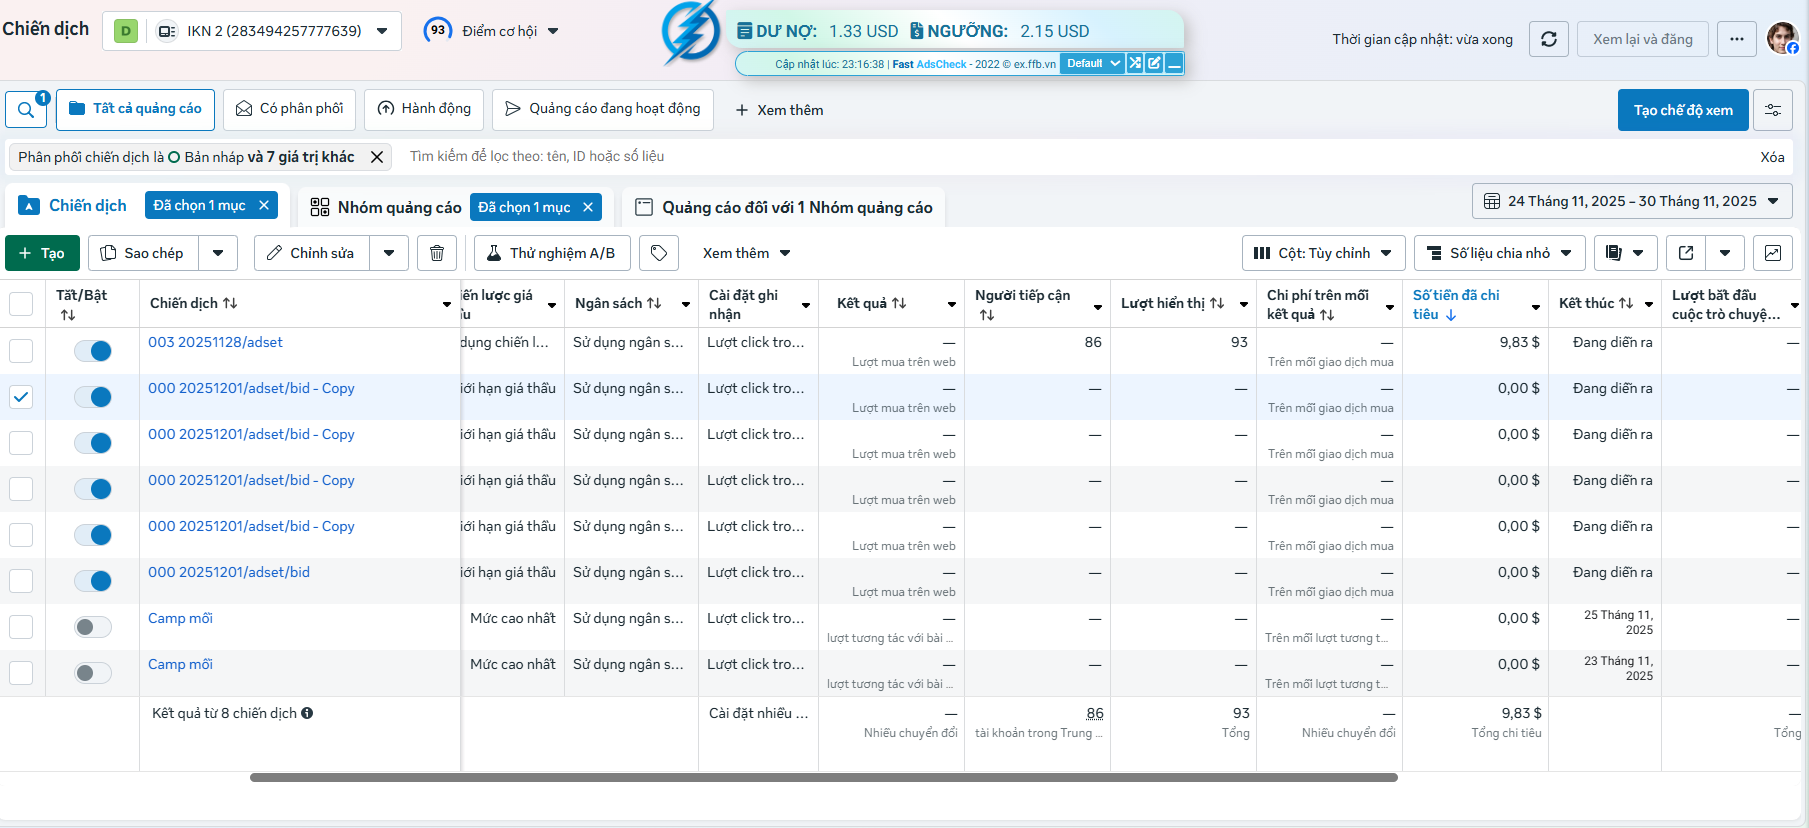Open the profile avatar menu
Image resolution: width=1809 pixels, height=828 pixels.
click(1782, 38)
